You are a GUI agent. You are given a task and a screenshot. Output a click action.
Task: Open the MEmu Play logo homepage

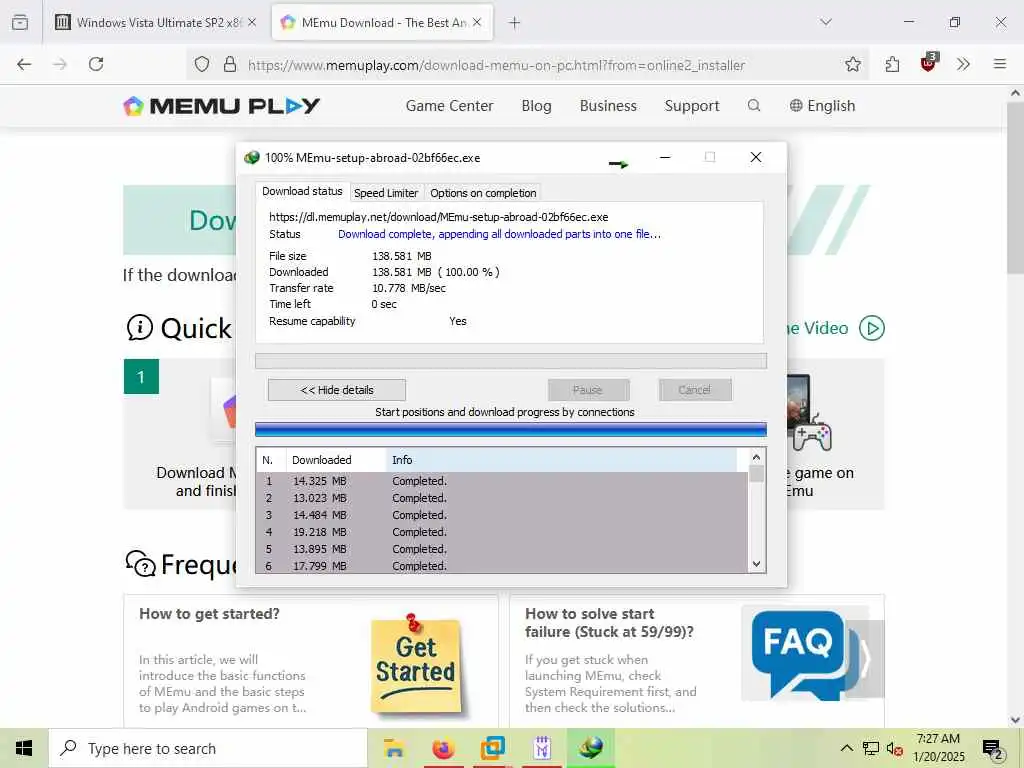click(221, 106)
